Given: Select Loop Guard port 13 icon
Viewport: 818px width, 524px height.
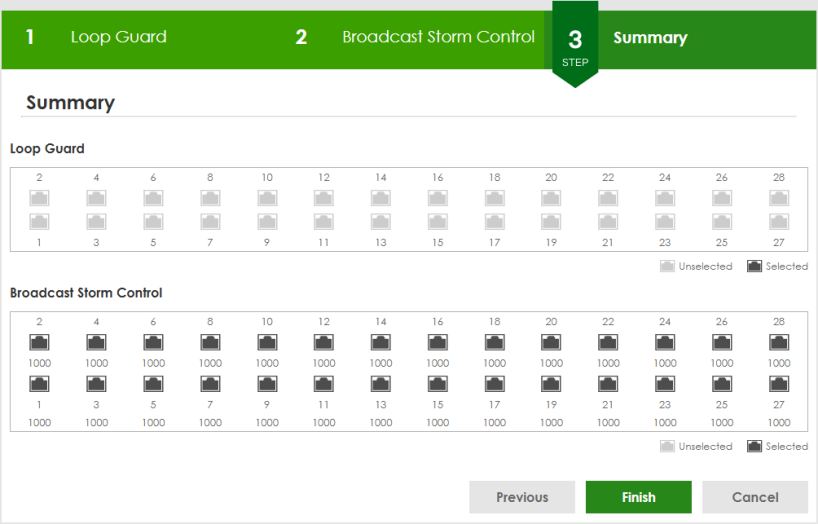Looking at the screenshot, I should 381,222.
